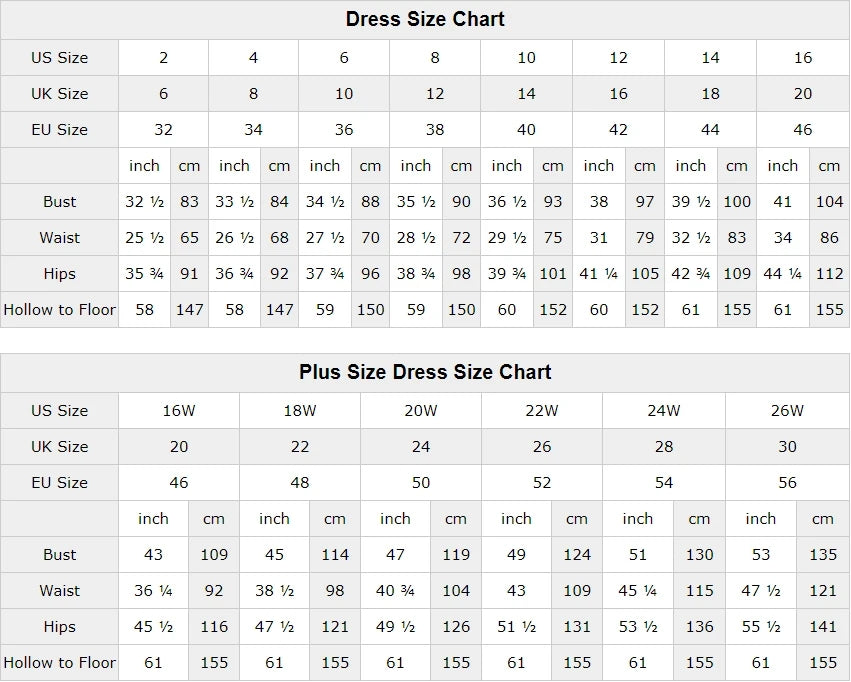
Task: Select the US Size 8 header cell
Action: click(x=435, y=58)
